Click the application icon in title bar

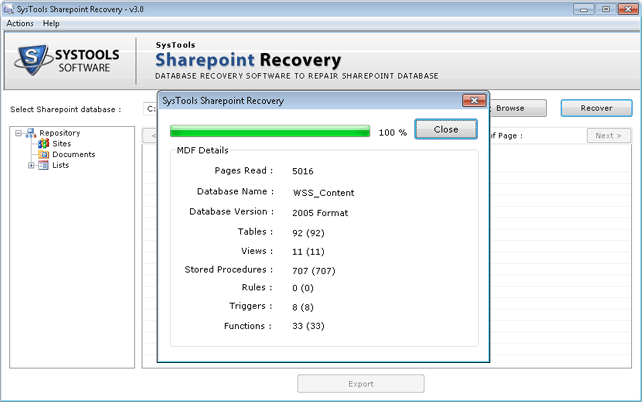coord(8,9)
